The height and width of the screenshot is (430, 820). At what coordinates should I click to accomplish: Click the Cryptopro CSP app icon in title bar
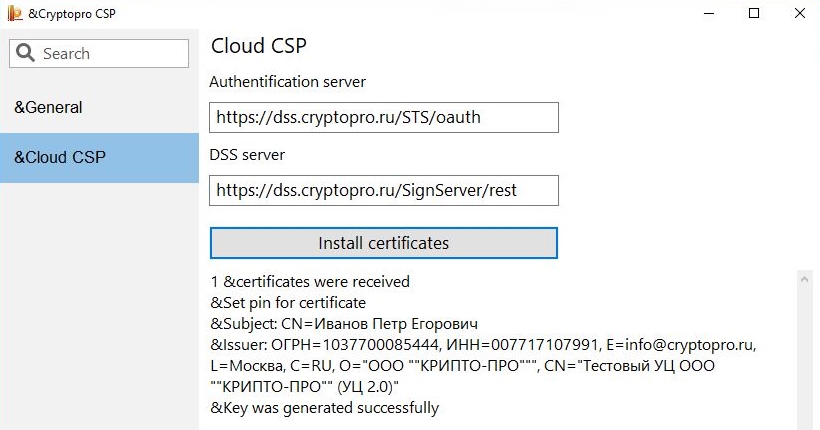coord(15,13)
